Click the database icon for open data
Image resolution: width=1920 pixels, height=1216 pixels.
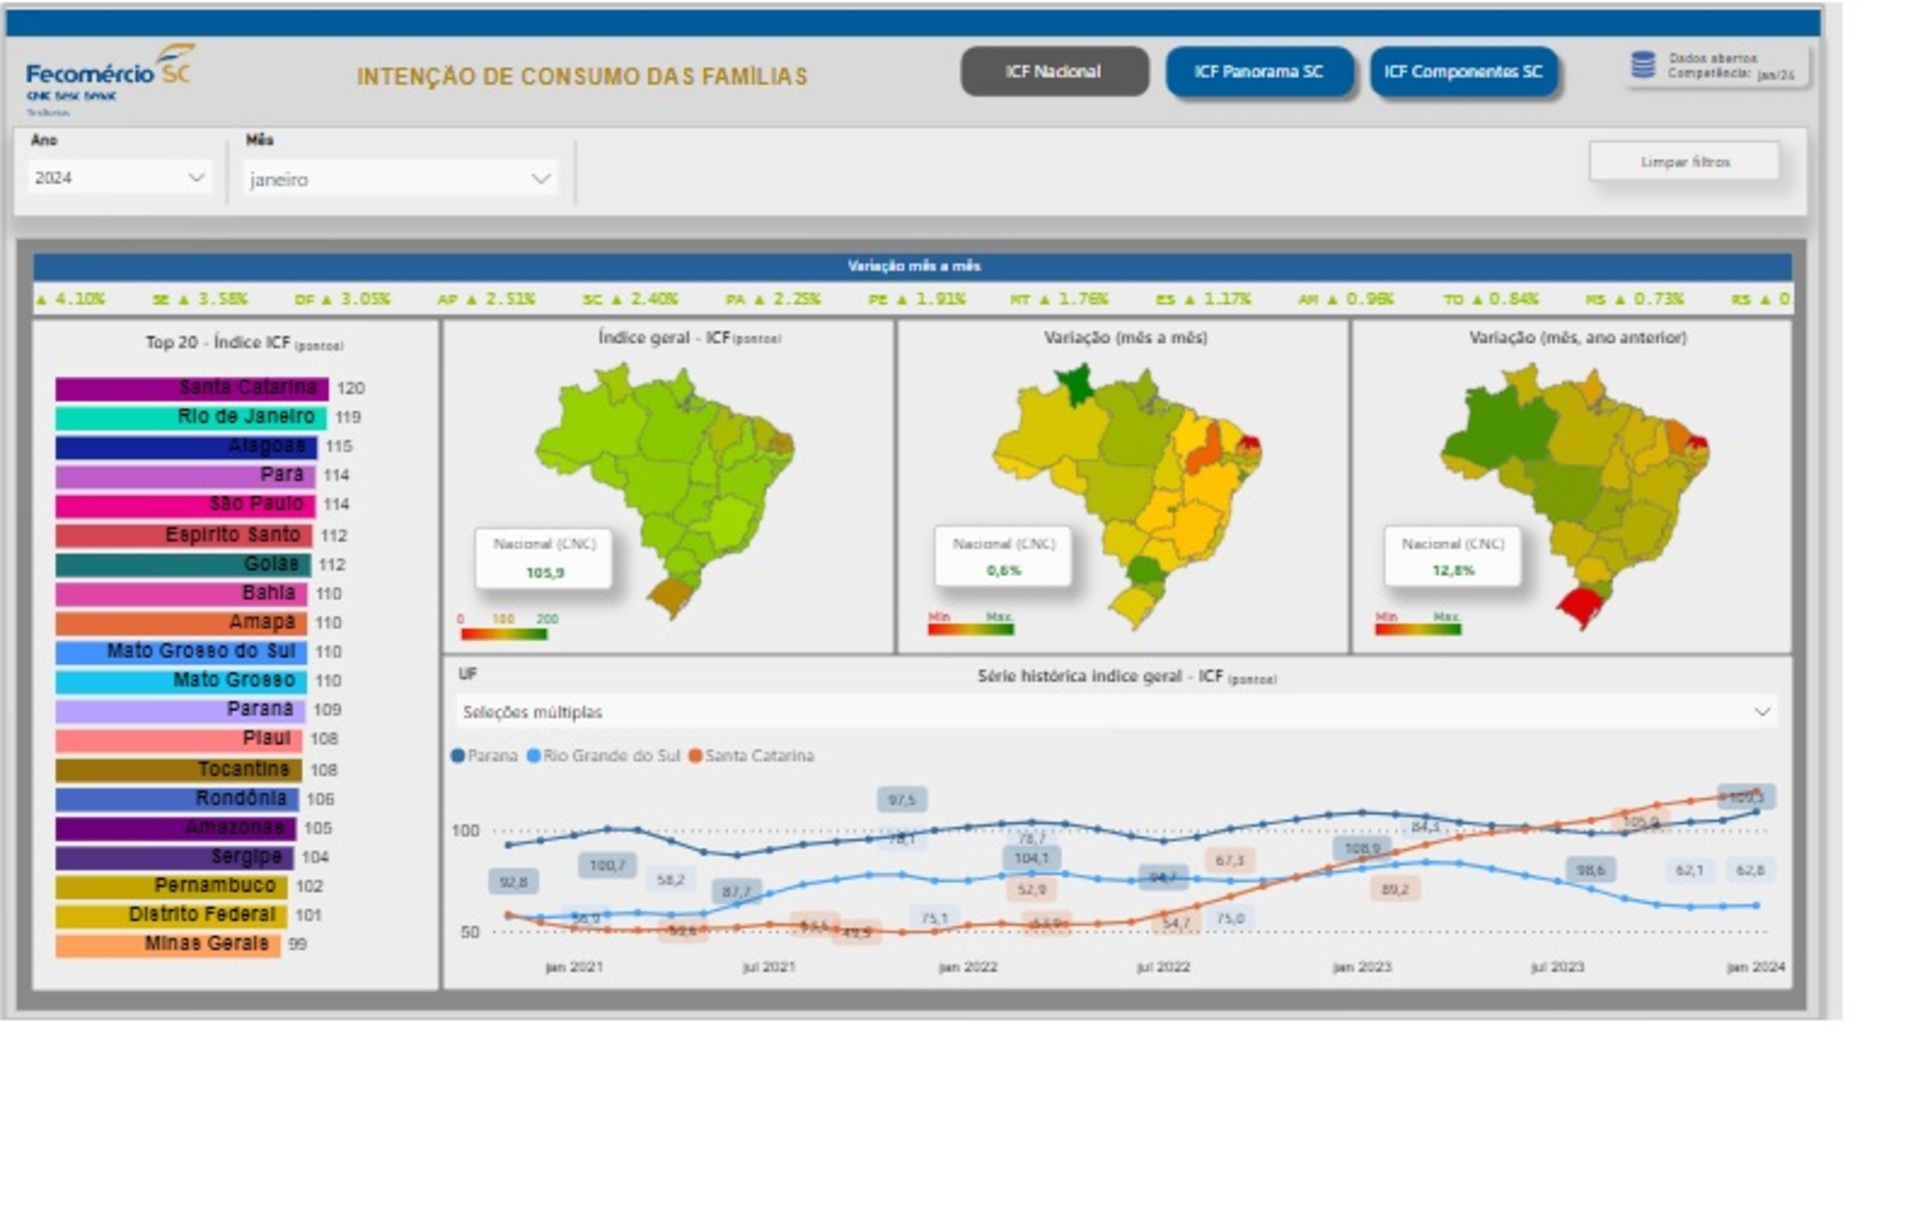1642,66
